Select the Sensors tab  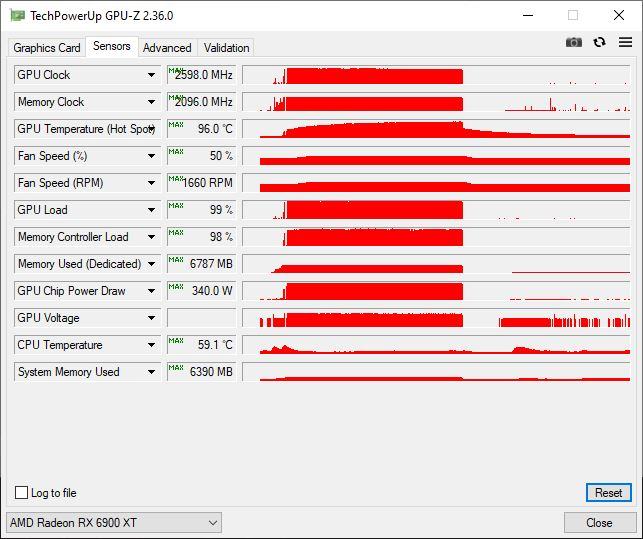(x=112, y=46)
